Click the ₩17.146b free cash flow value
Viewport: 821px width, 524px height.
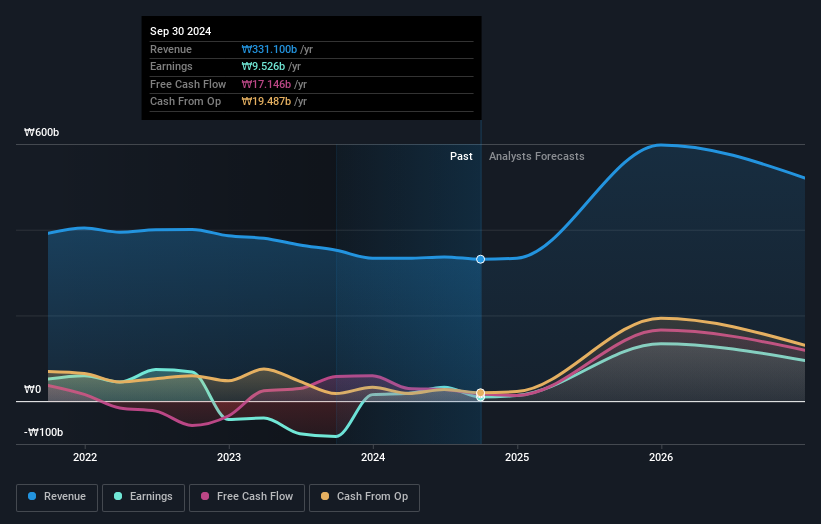click(x=266, y=84)
